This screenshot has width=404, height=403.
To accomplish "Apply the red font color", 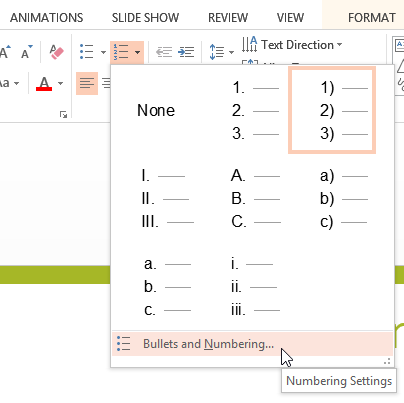I will (x=44, y=83).
